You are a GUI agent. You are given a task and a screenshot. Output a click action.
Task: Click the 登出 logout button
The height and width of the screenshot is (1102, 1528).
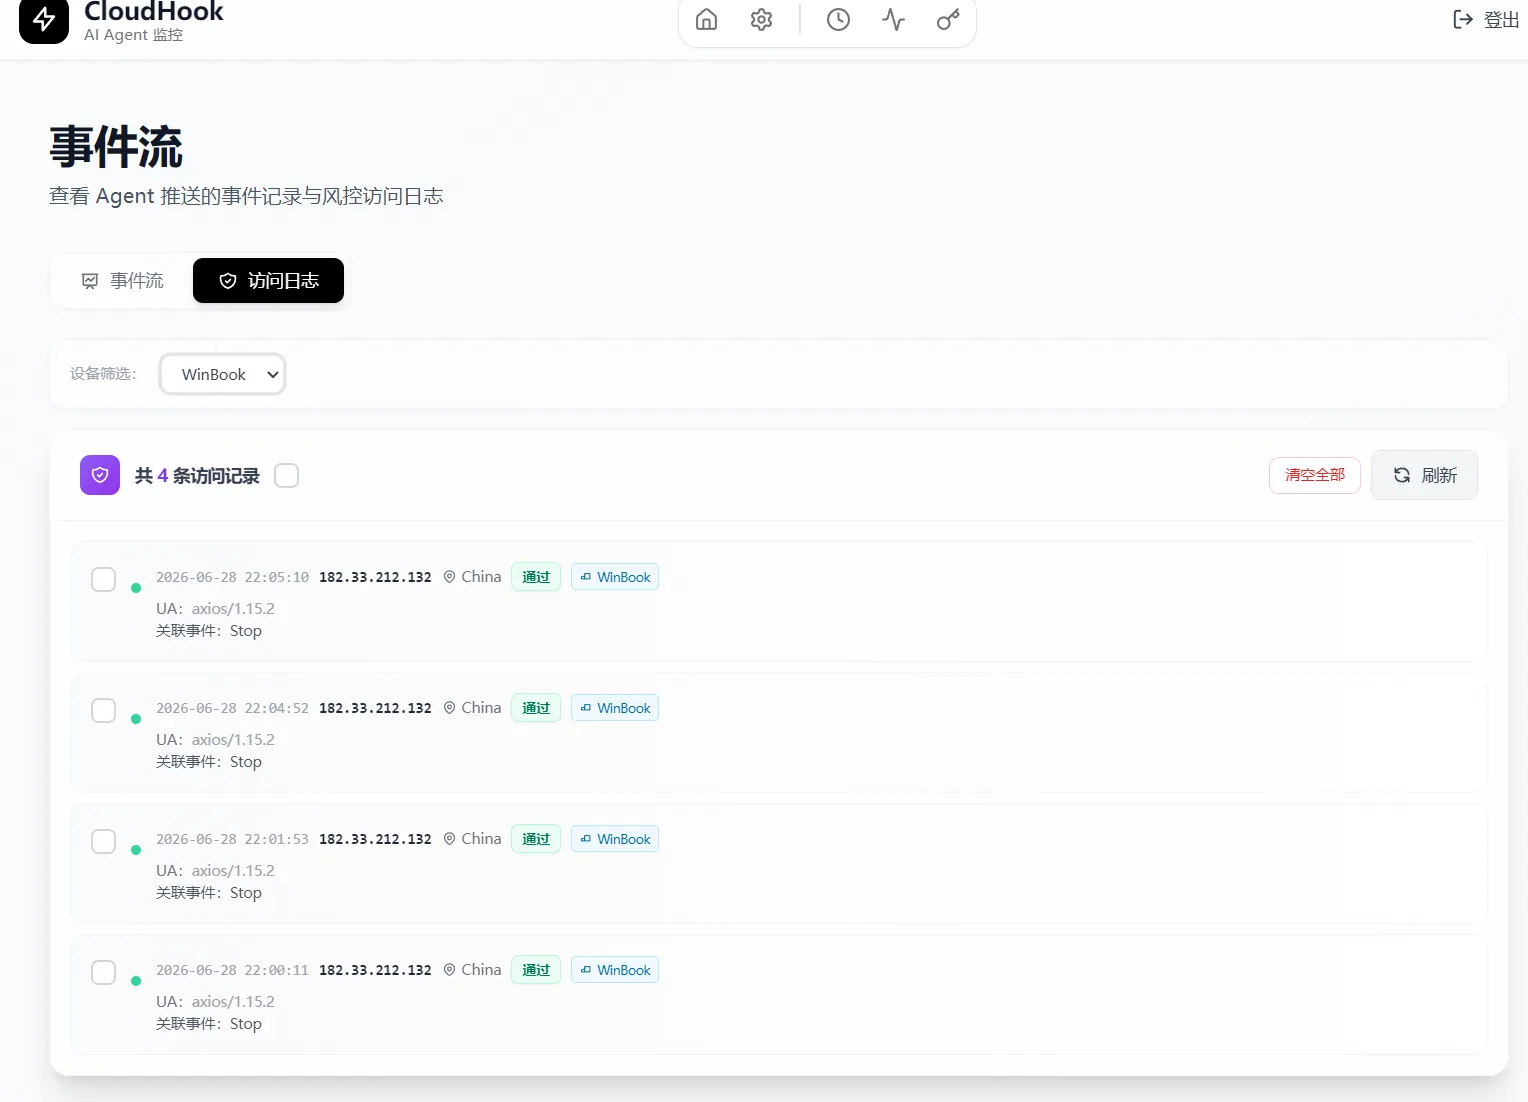[x=1486, y=19]
